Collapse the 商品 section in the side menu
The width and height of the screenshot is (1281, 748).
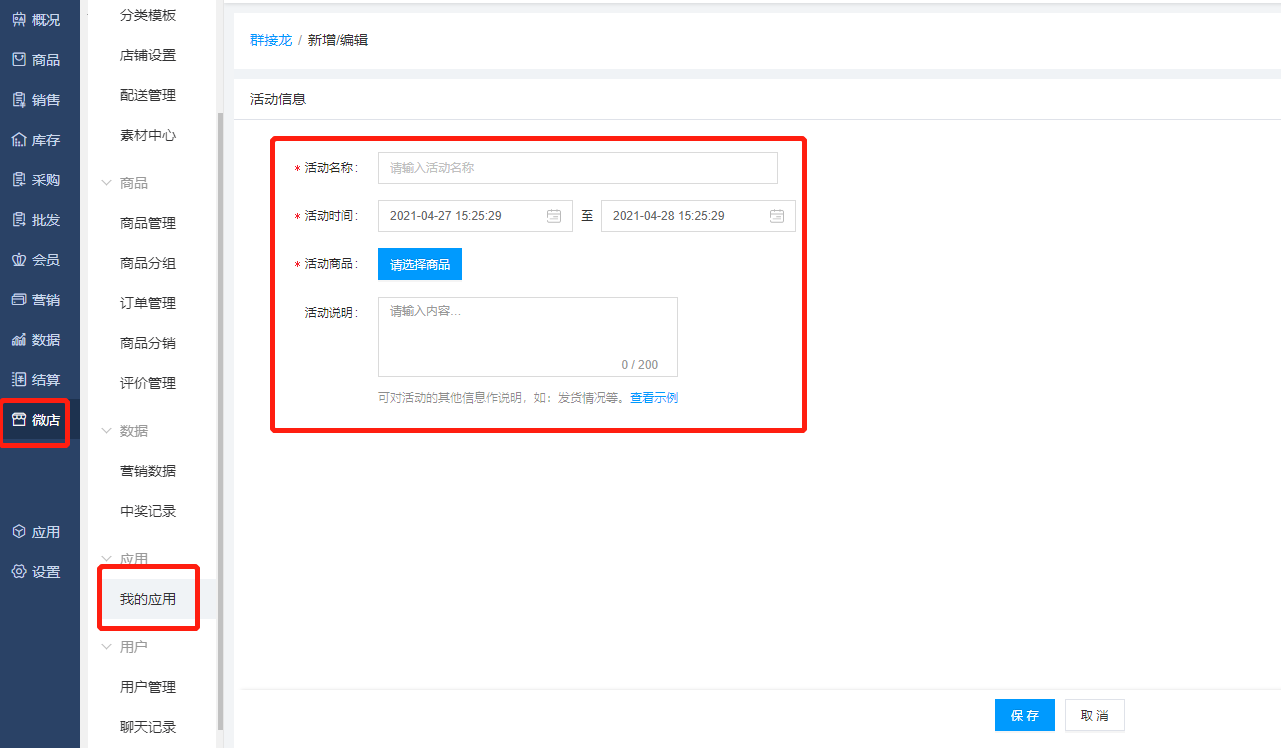tap(107, 182)
